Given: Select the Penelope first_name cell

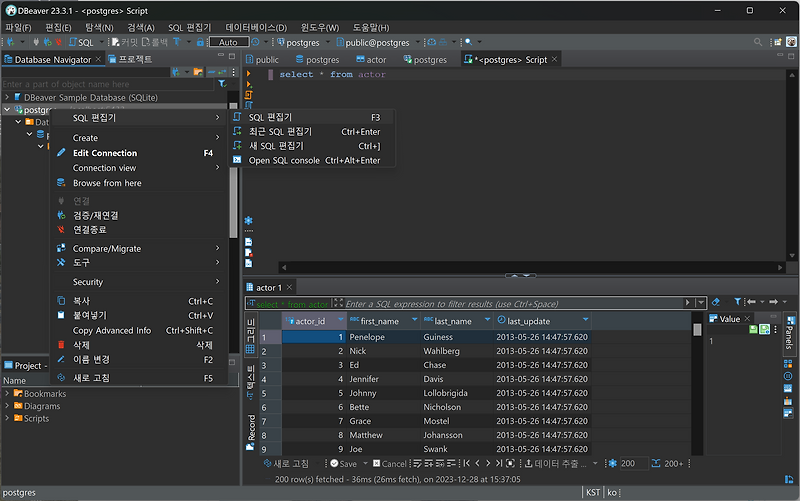Looking at the screenshot, I should pos(384,337).
